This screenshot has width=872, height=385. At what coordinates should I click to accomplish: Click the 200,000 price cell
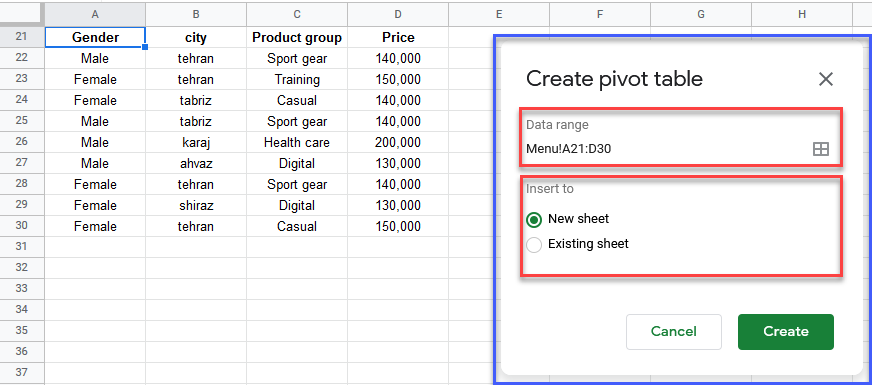pos(398,142)
